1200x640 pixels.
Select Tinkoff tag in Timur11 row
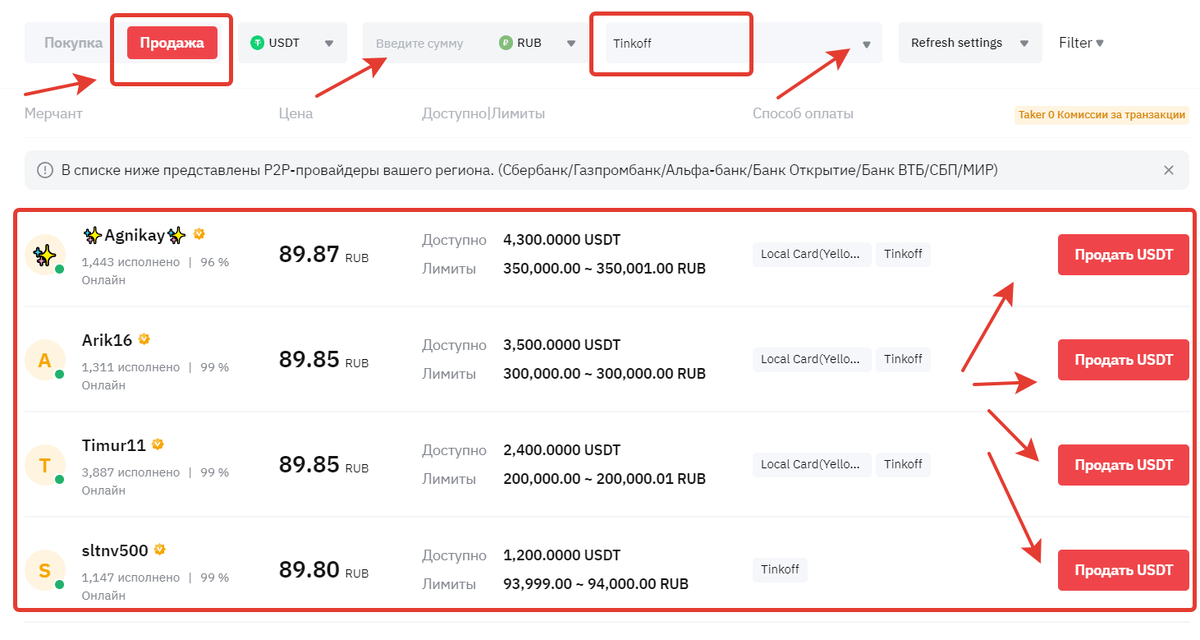903,464
